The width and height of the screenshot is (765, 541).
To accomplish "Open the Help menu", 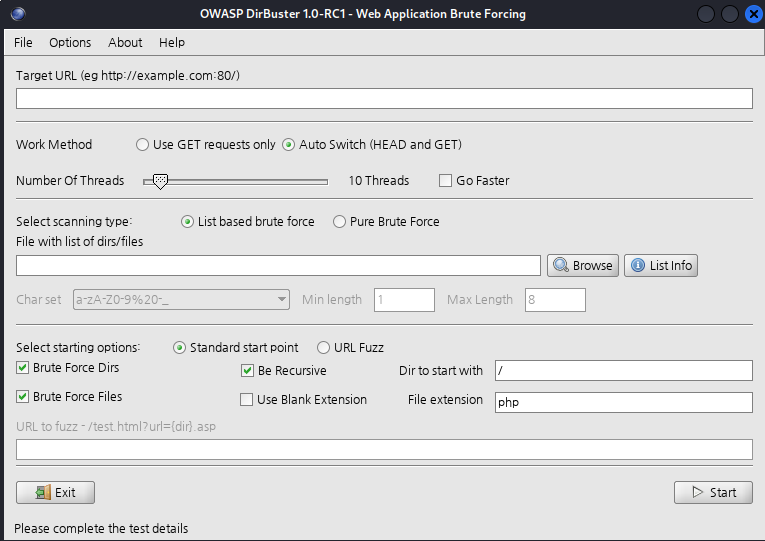I will tap(172, 42).
